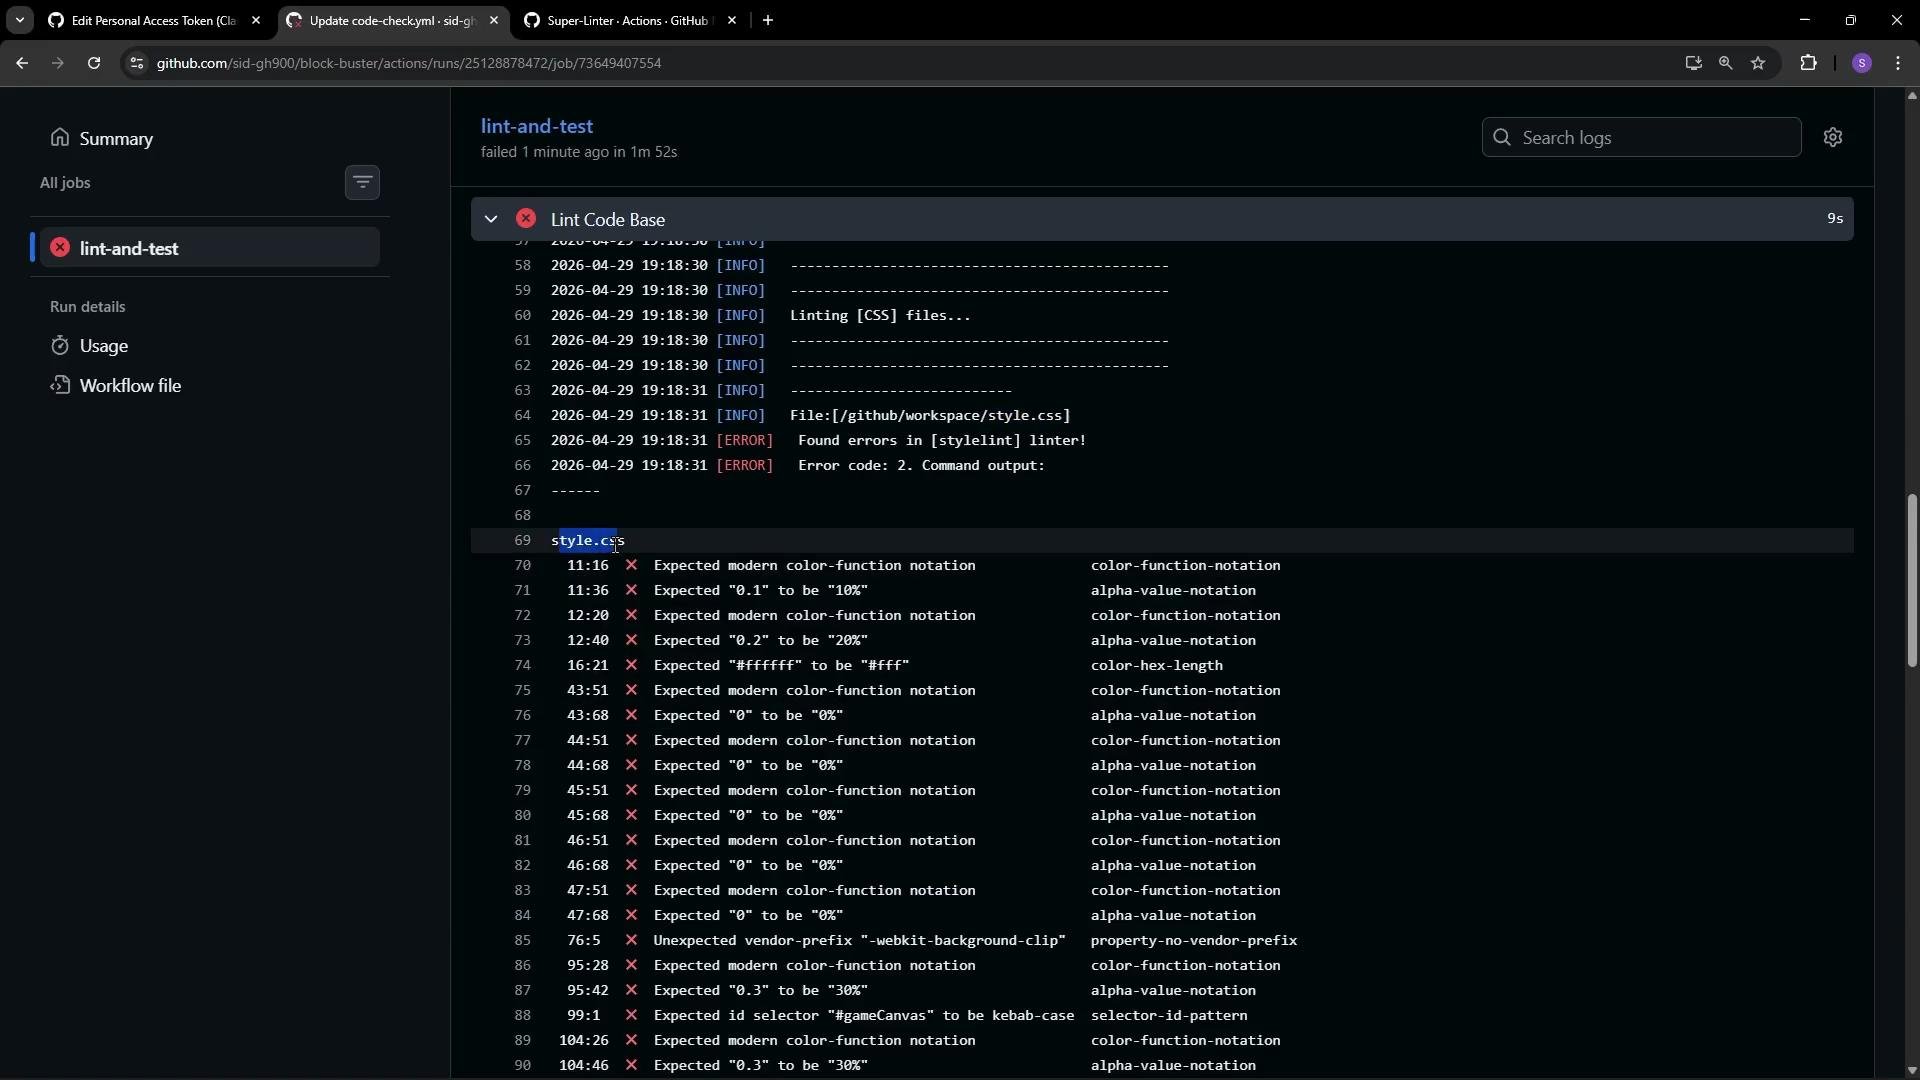Image resolution: width=1920 pixels, height=1080 pixels.
Task: Open the Chrome three-dot menu
Action: point(1898,63)
